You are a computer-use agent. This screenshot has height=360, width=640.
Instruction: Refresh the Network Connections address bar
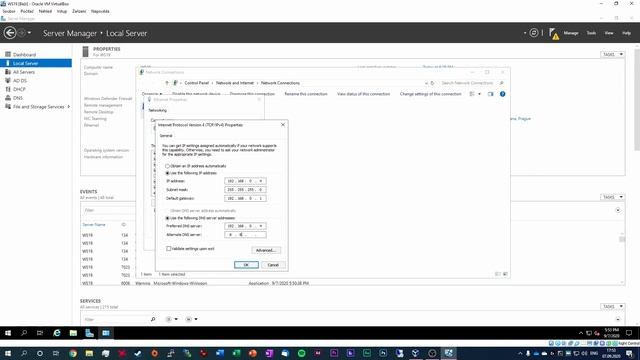click(x=432, y=83)
